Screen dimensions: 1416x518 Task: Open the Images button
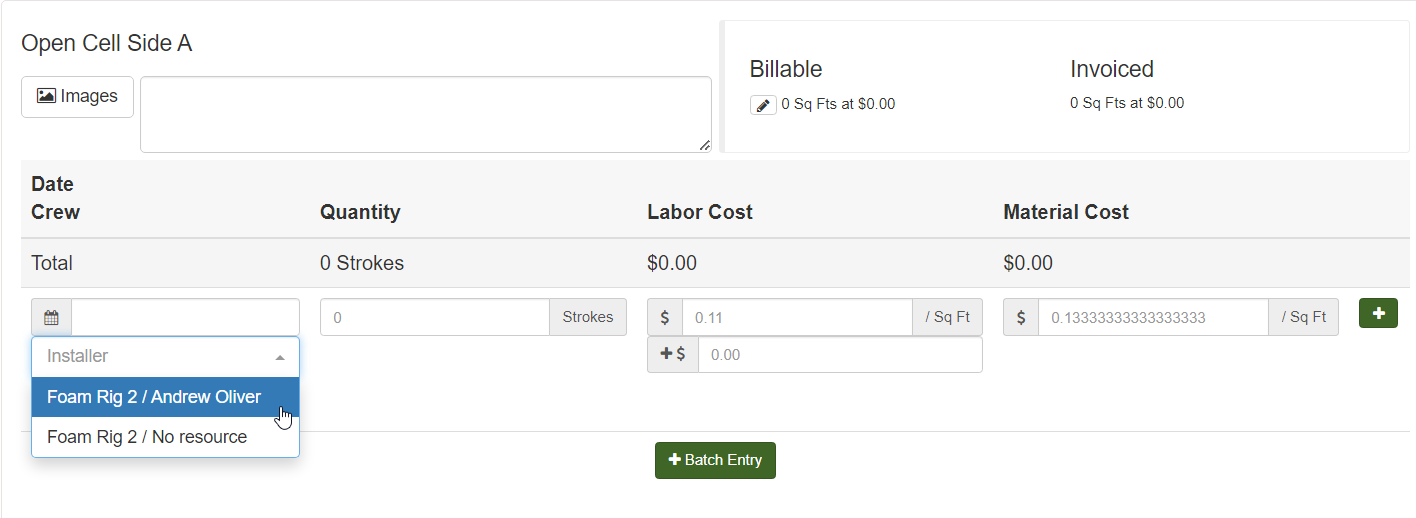pos(77,96)
